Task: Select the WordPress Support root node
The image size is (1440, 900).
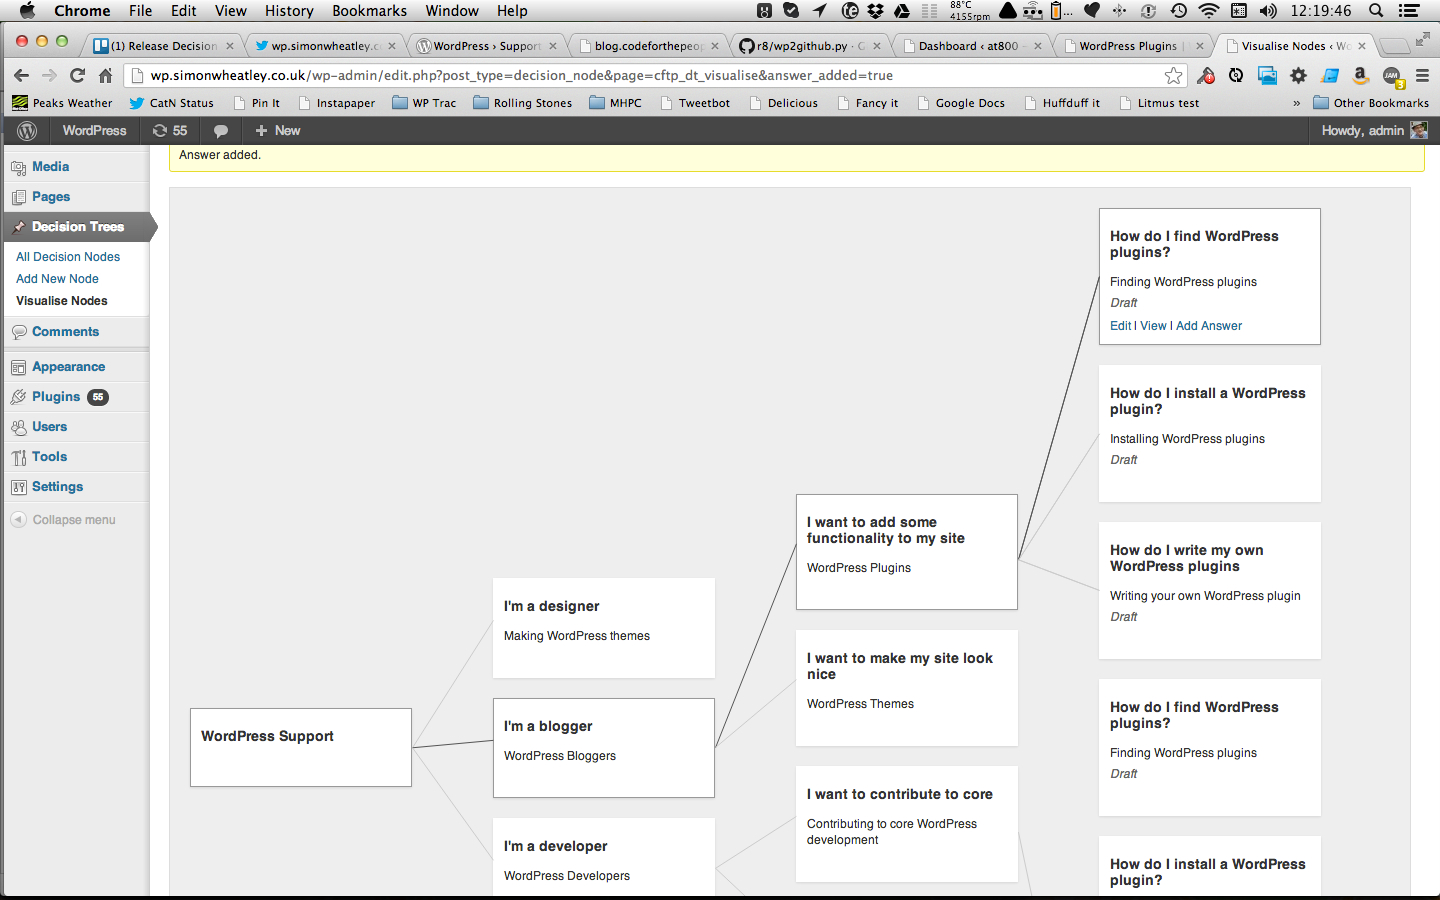Action: (301, 747)
